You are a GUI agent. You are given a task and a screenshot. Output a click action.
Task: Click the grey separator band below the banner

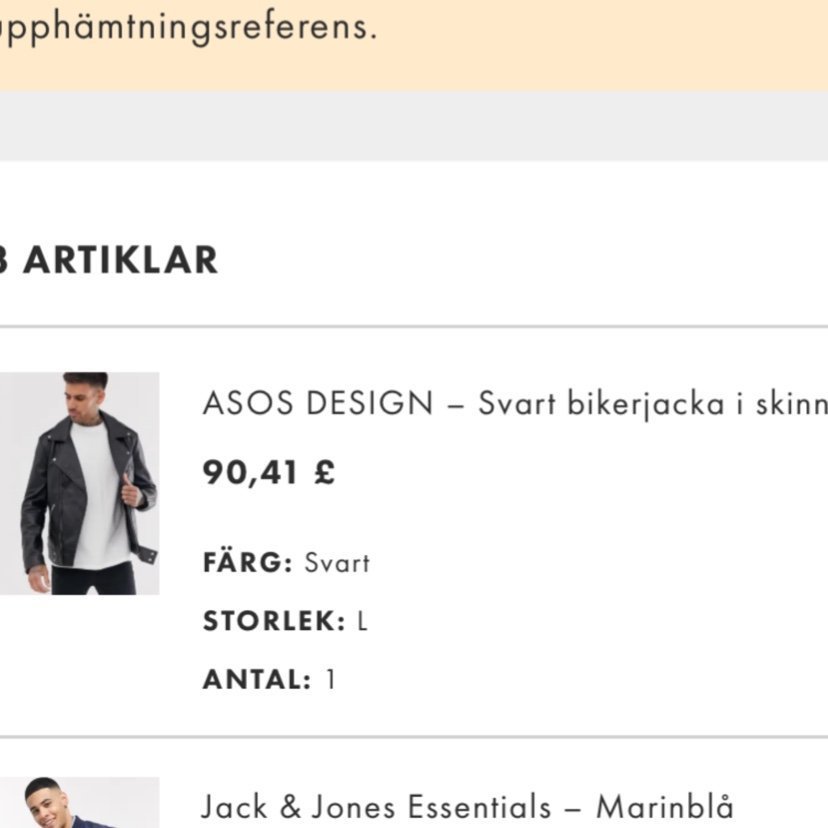tap(414, 125)
